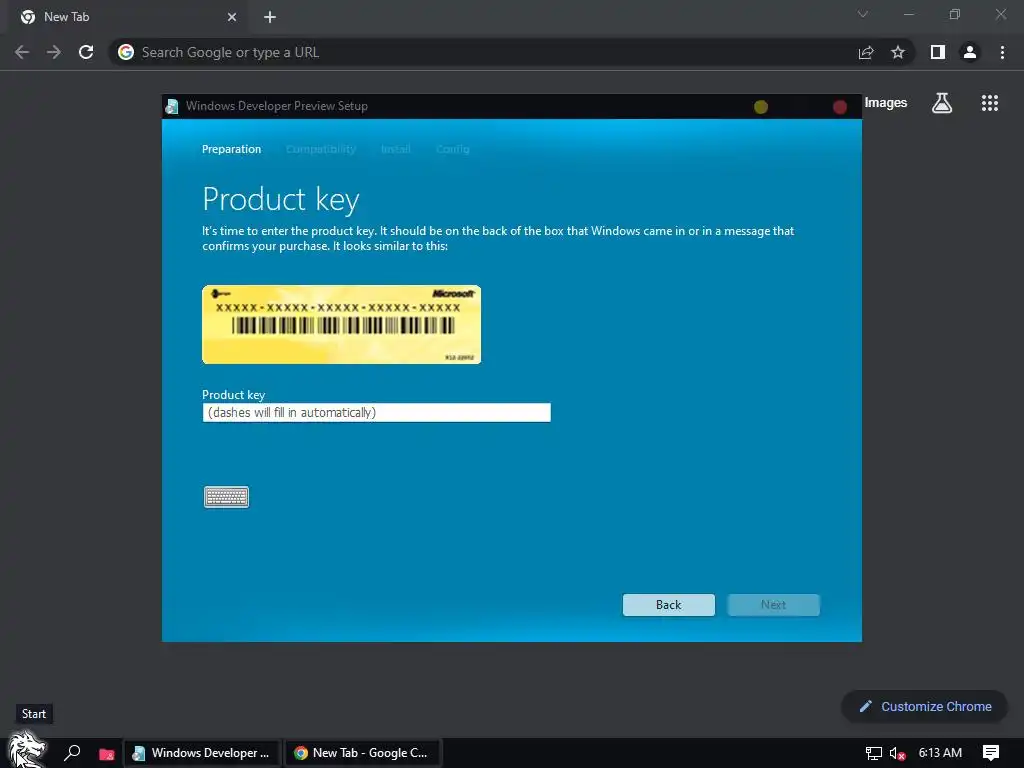The image size is (1024, 768).
Task: Open a new Chrome tab
Action: [x=270, y=17]
